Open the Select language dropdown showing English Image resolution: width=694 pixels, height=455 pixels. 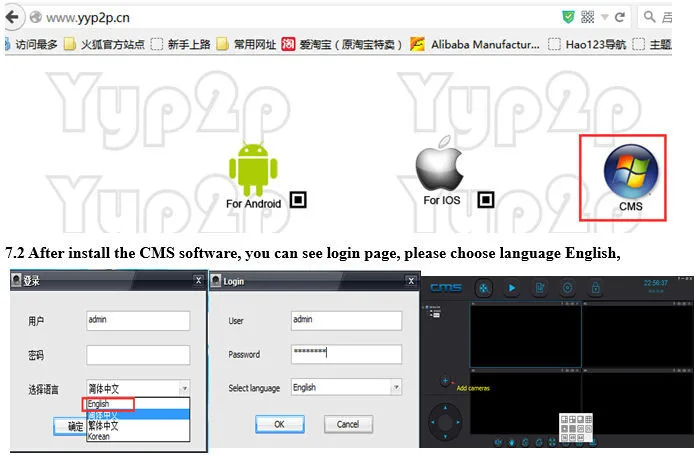tap(346, 387)
